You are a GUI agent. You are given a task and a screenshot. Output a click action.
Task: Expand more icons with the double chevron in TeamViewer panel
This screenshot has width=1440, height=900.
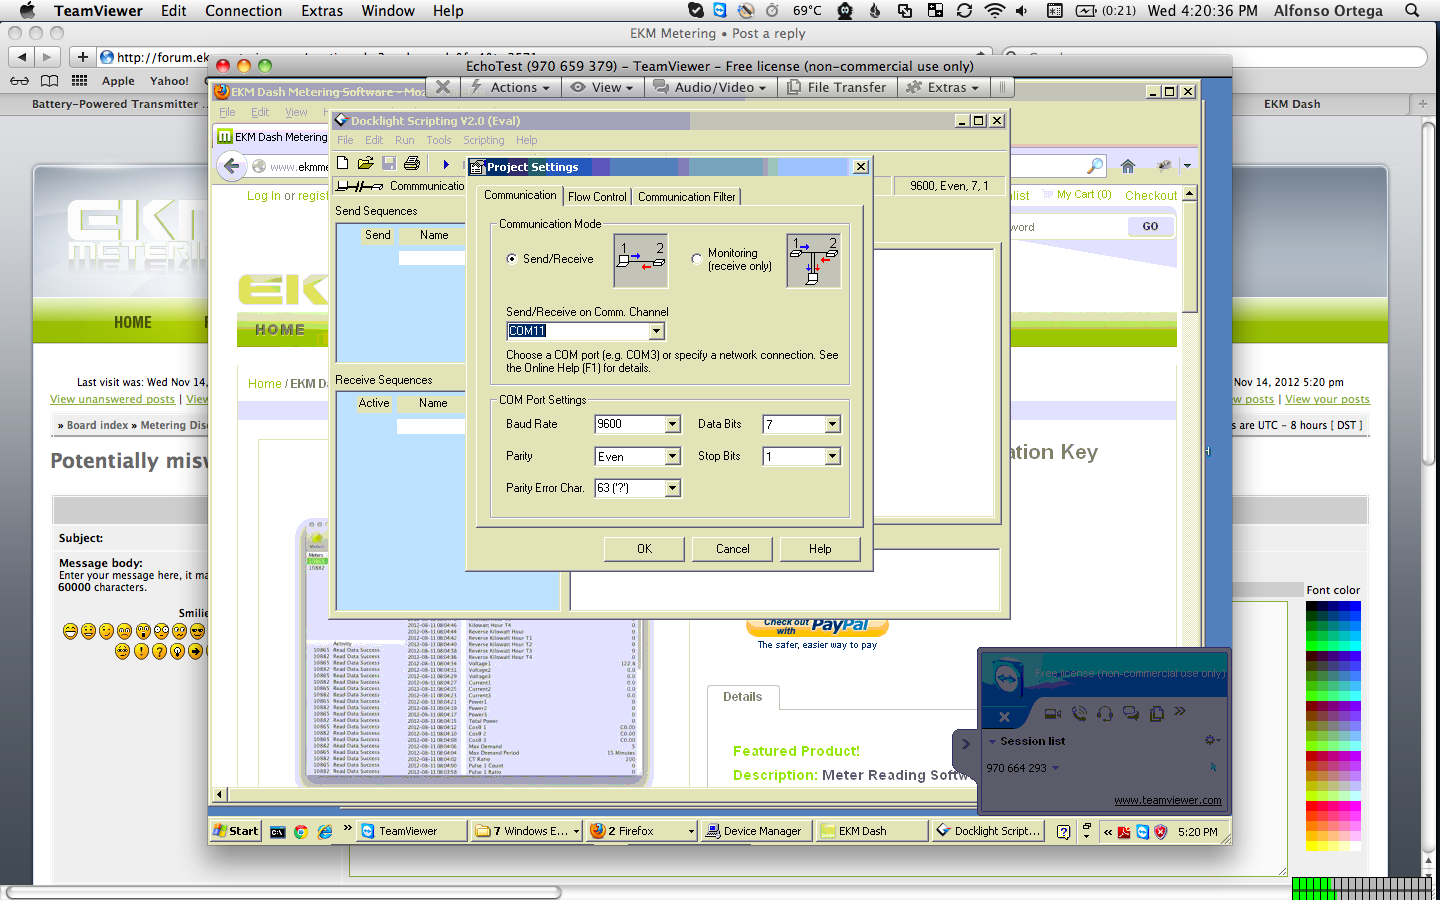coord(1180,712)
